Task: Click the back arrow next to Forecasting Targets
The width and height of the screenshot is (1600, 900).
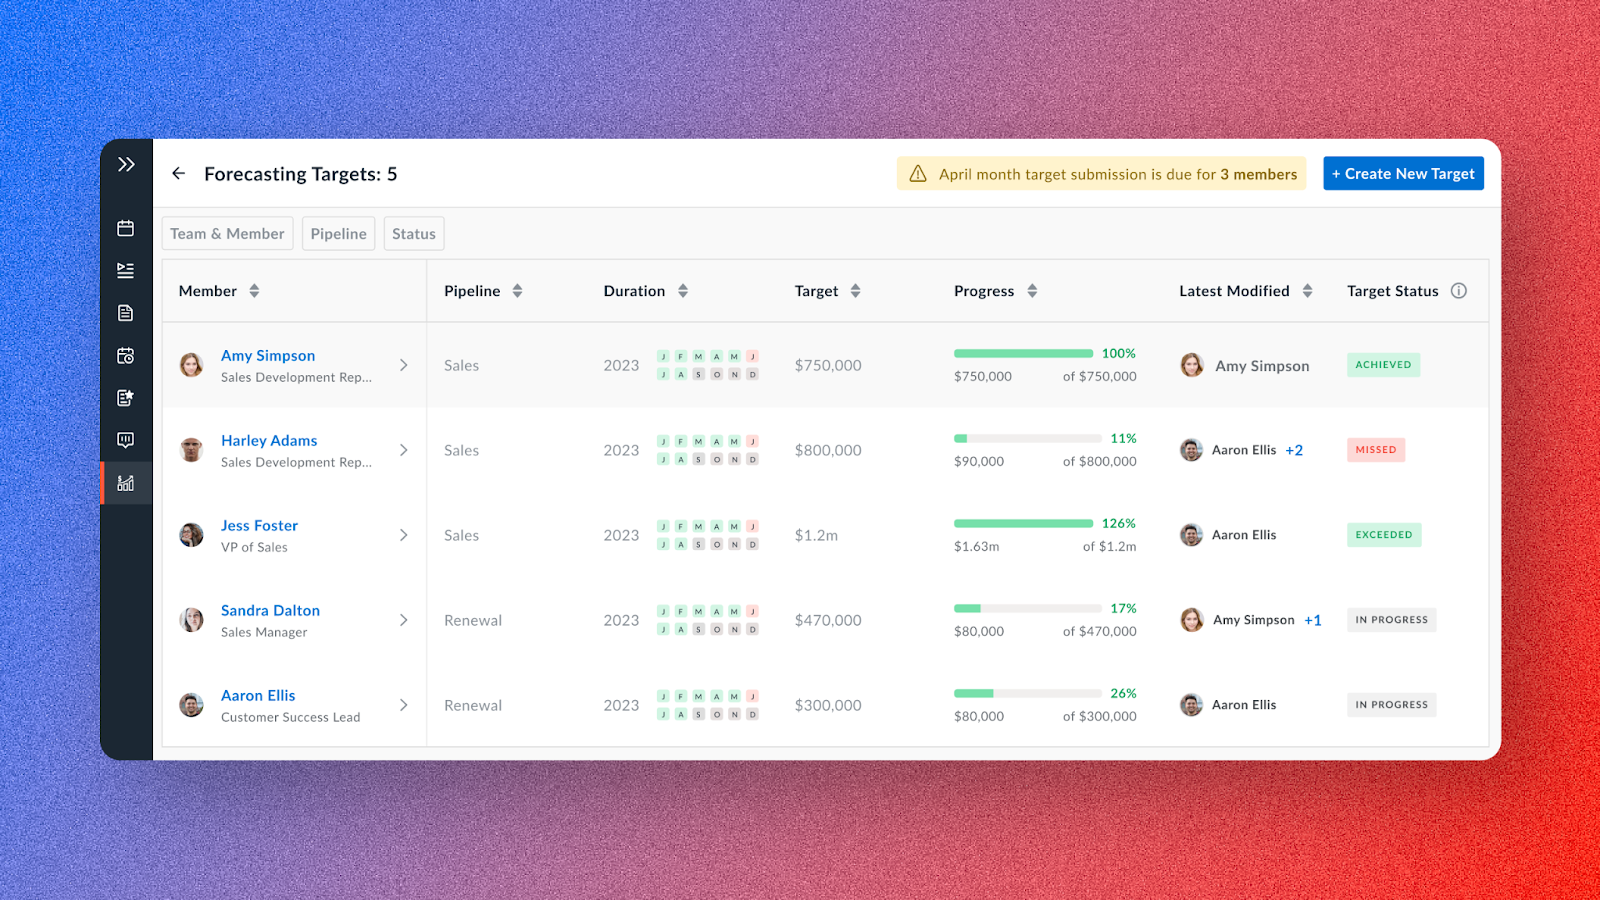Action: click(178, 173)
